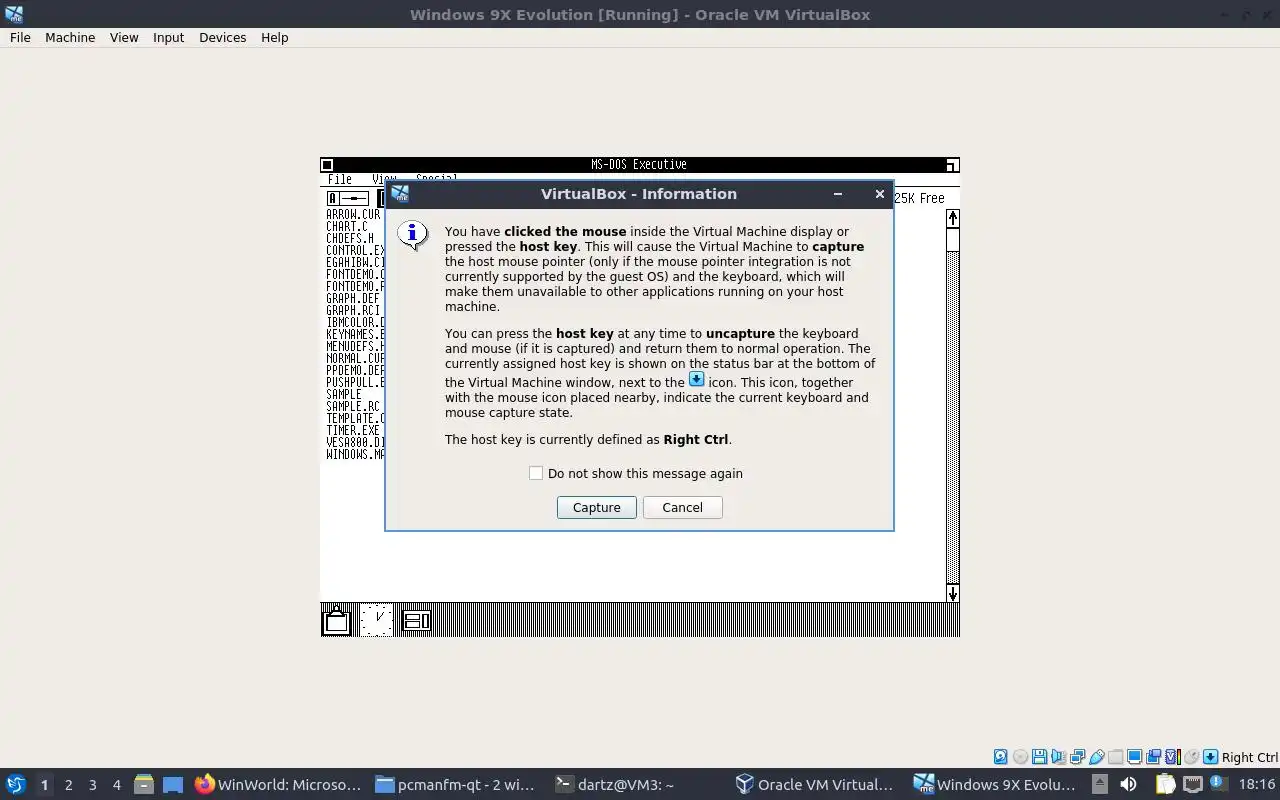Select file CHDEFS.H in the list
The height and width of the screenshot is (800, 1280).
click(x=350, y=238)
